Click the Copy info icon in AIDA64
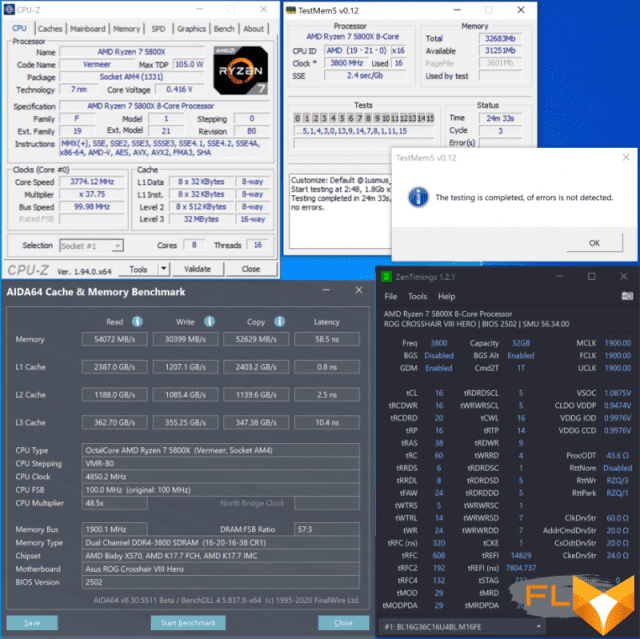 [x=280, y=322]
